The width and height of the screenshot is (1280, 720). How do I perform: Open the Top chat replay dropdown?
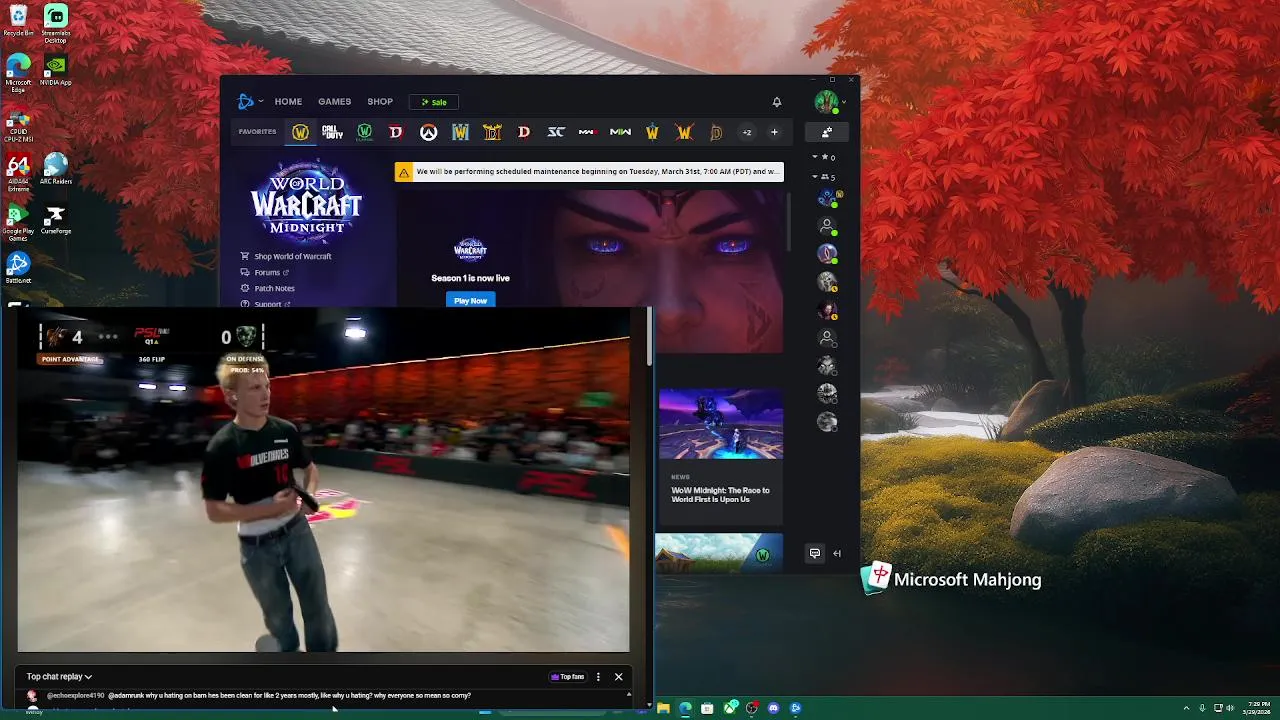[59, 677]
